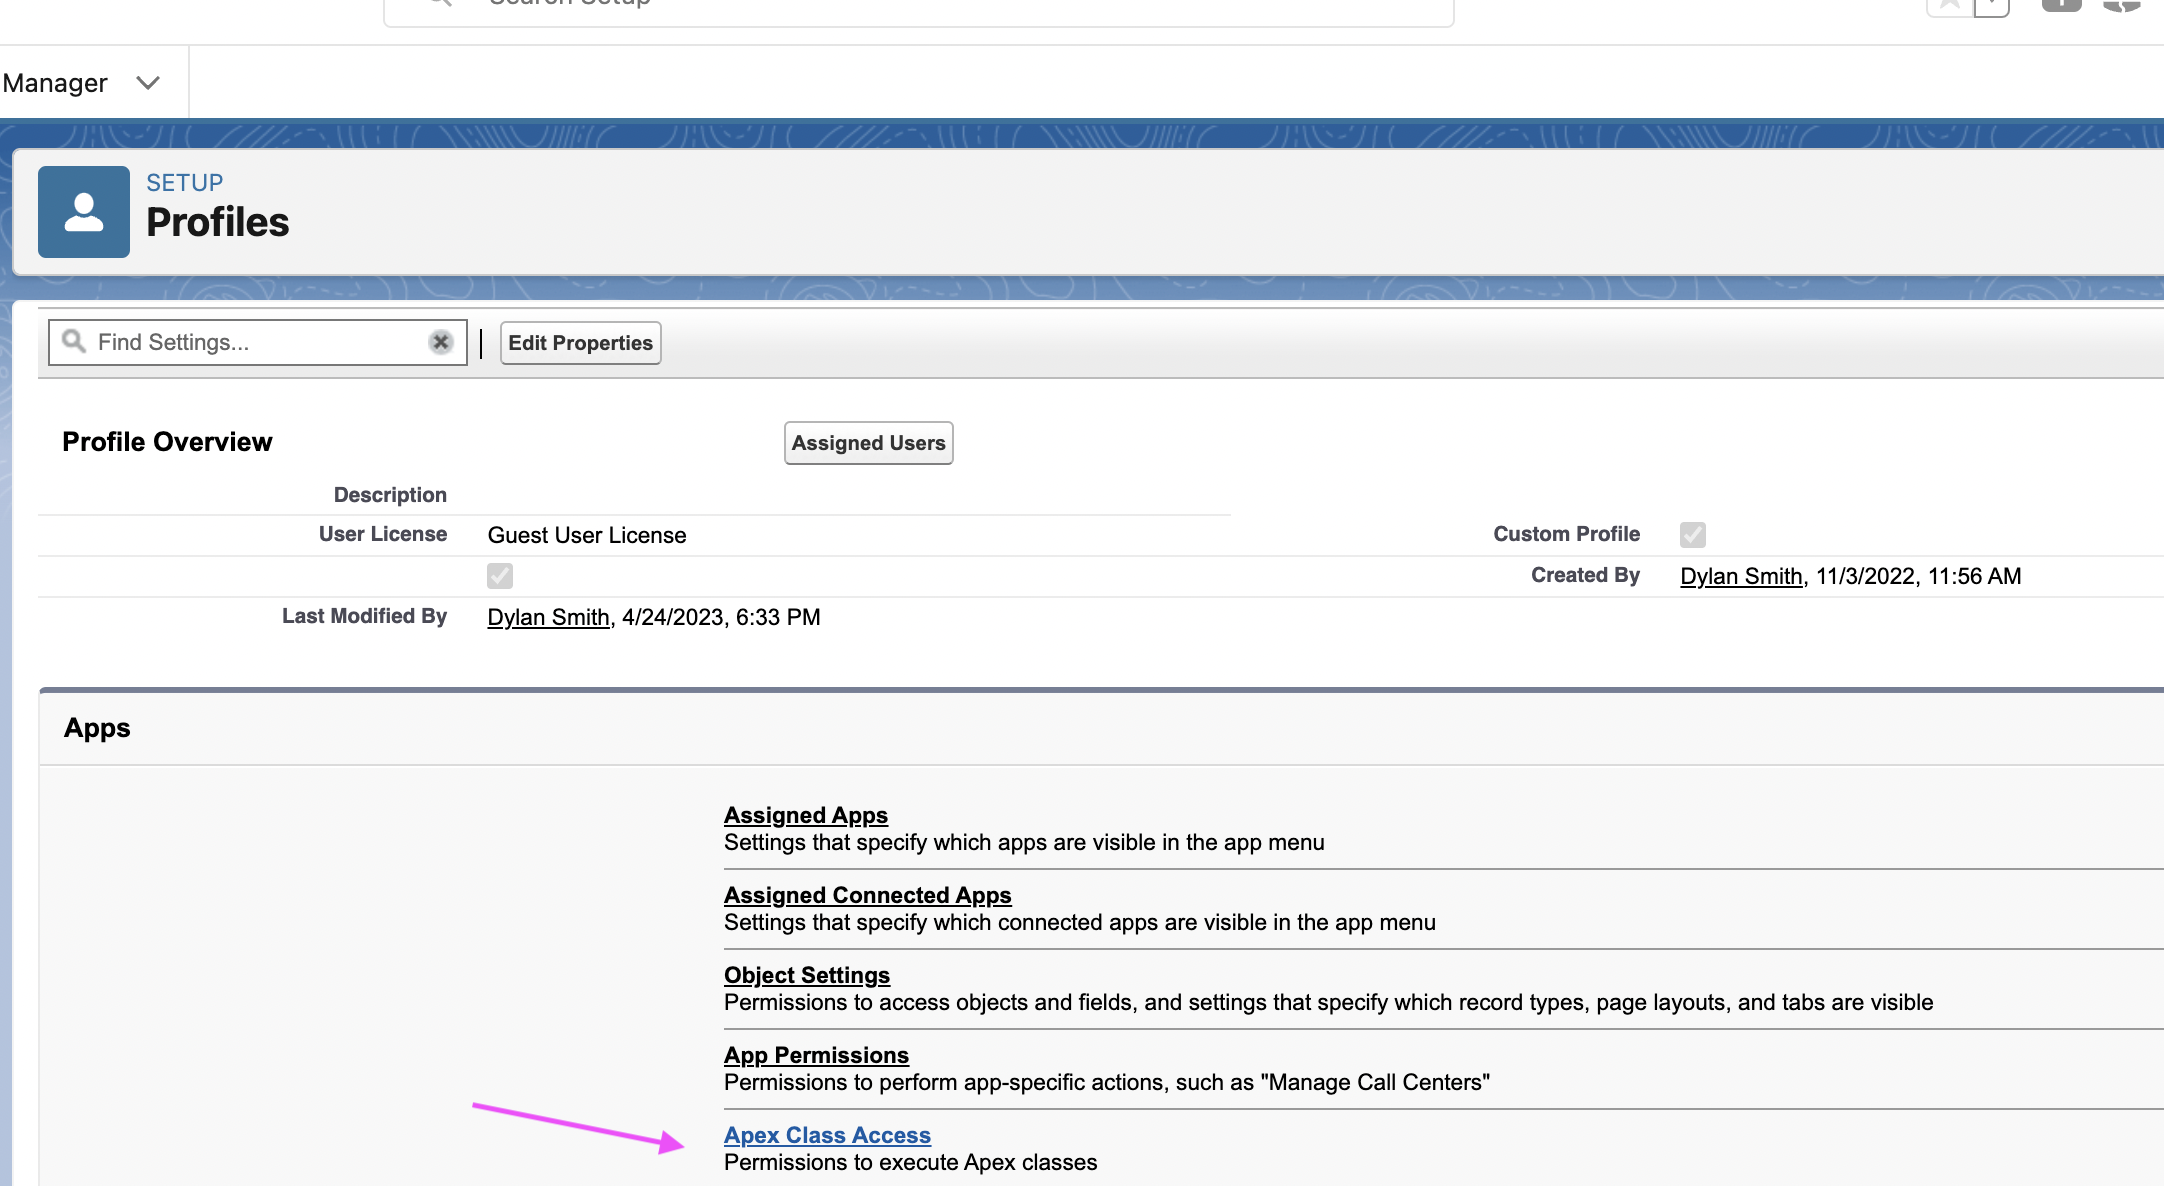2164x1186 pixels.
Task: Toggle the Custom Profile checkbox
Action: (x=1692, y=534)
